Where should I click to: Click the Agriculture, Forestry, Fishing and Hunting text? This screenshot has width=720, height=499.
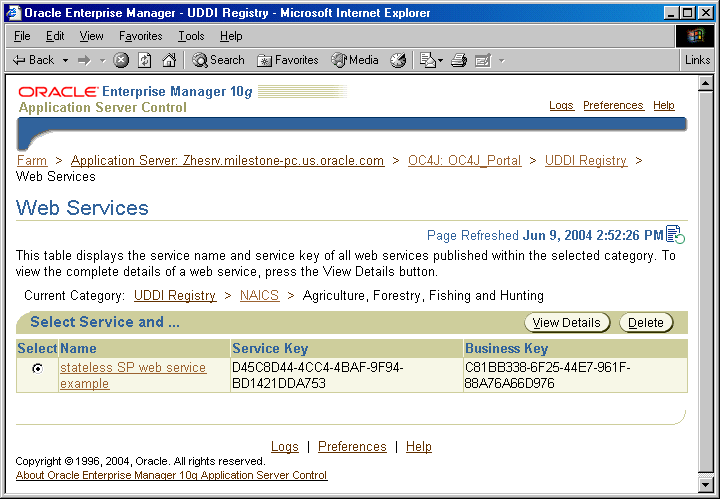(423, 296)
